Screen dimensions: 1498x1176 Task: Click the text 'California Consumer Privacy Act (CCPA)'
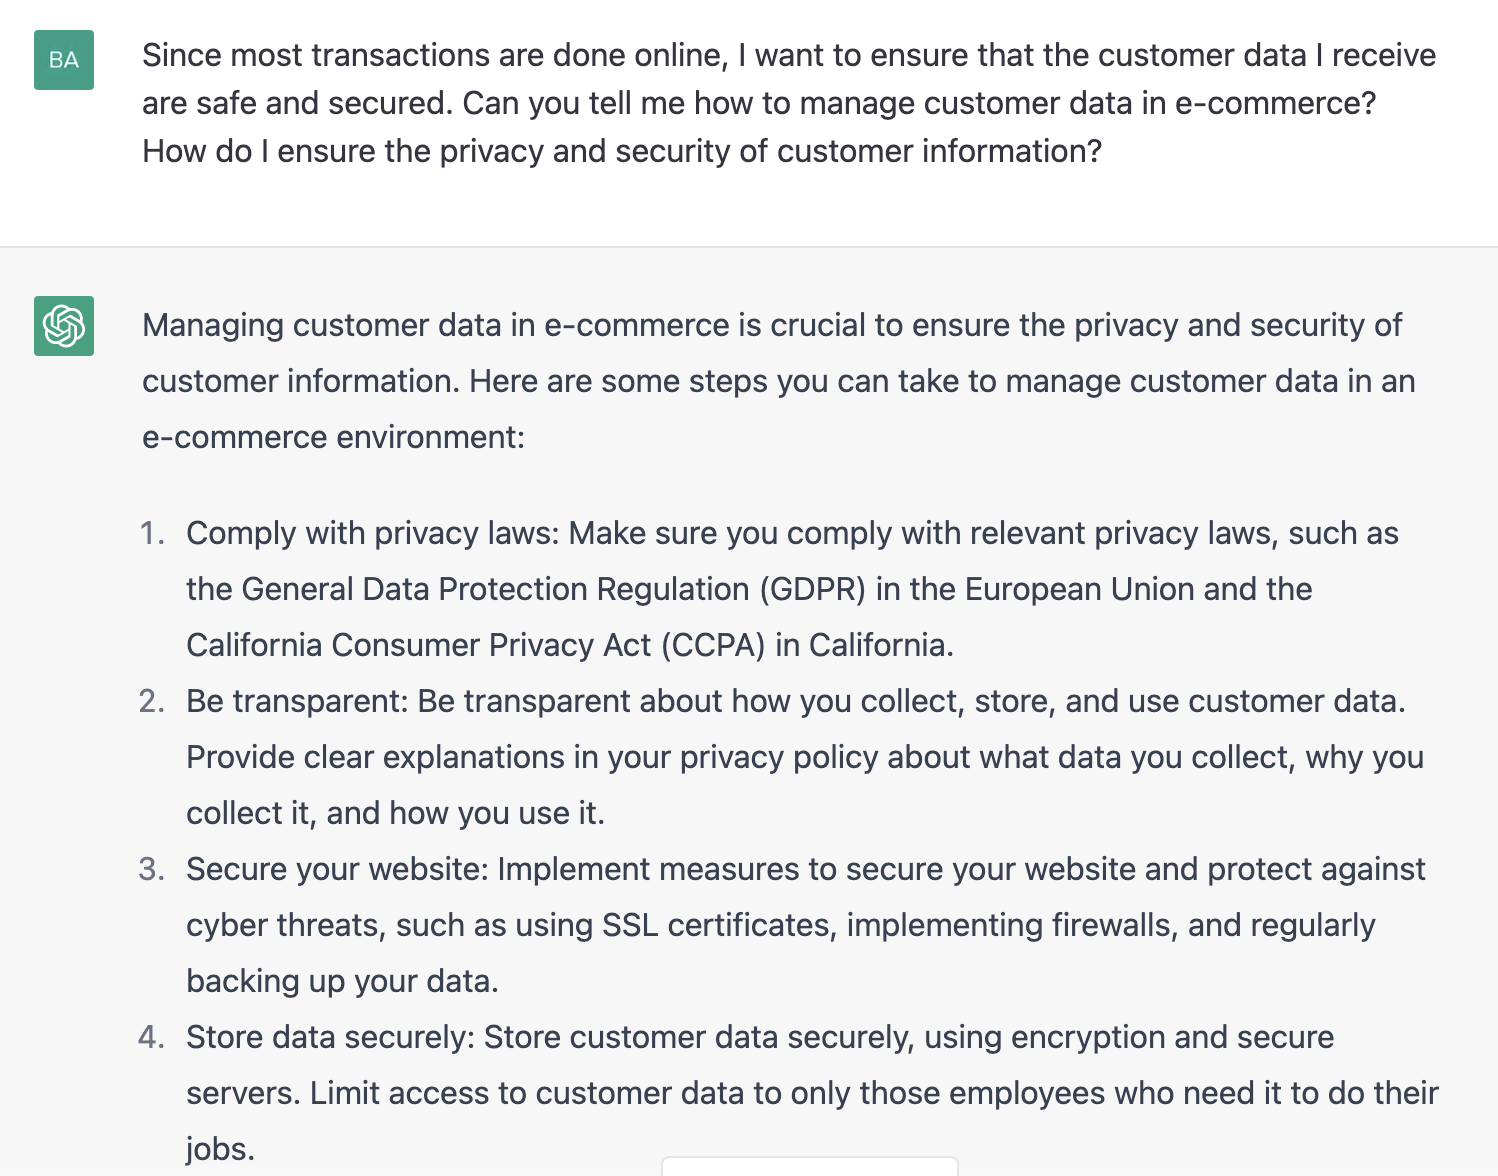[476, 645]
